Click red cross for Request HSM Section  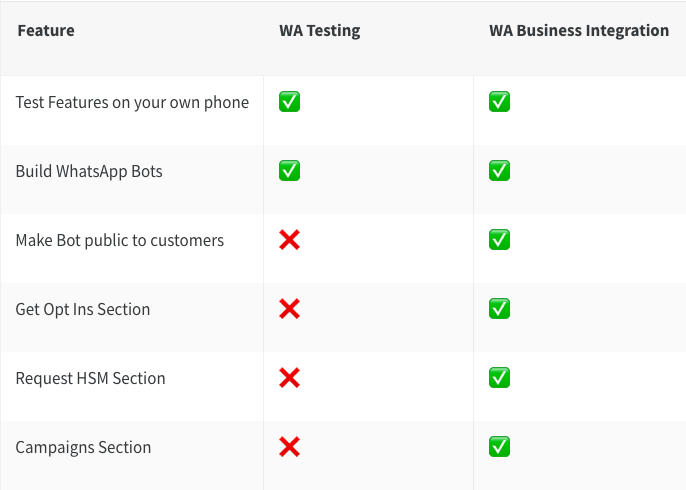coord(289,378)
